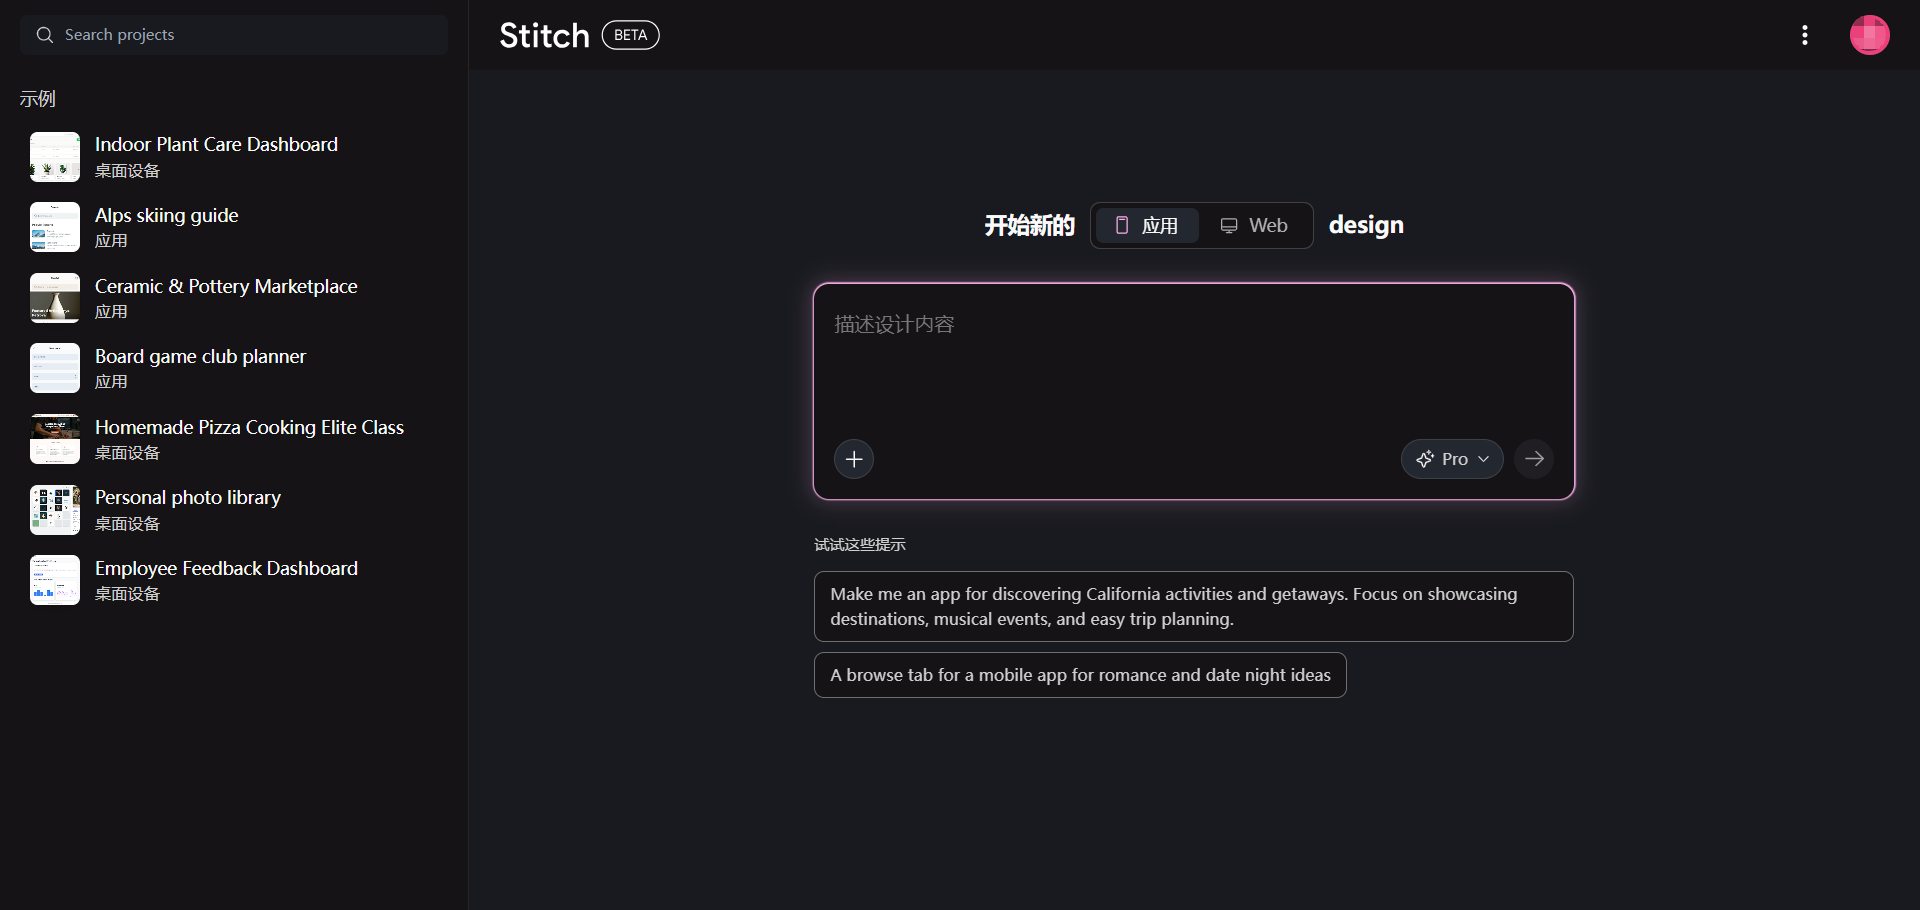Screen dimensions: 1920x910
Task: Open Employee Feedback Dashboard thumbnail
Action: click(55, 580)
